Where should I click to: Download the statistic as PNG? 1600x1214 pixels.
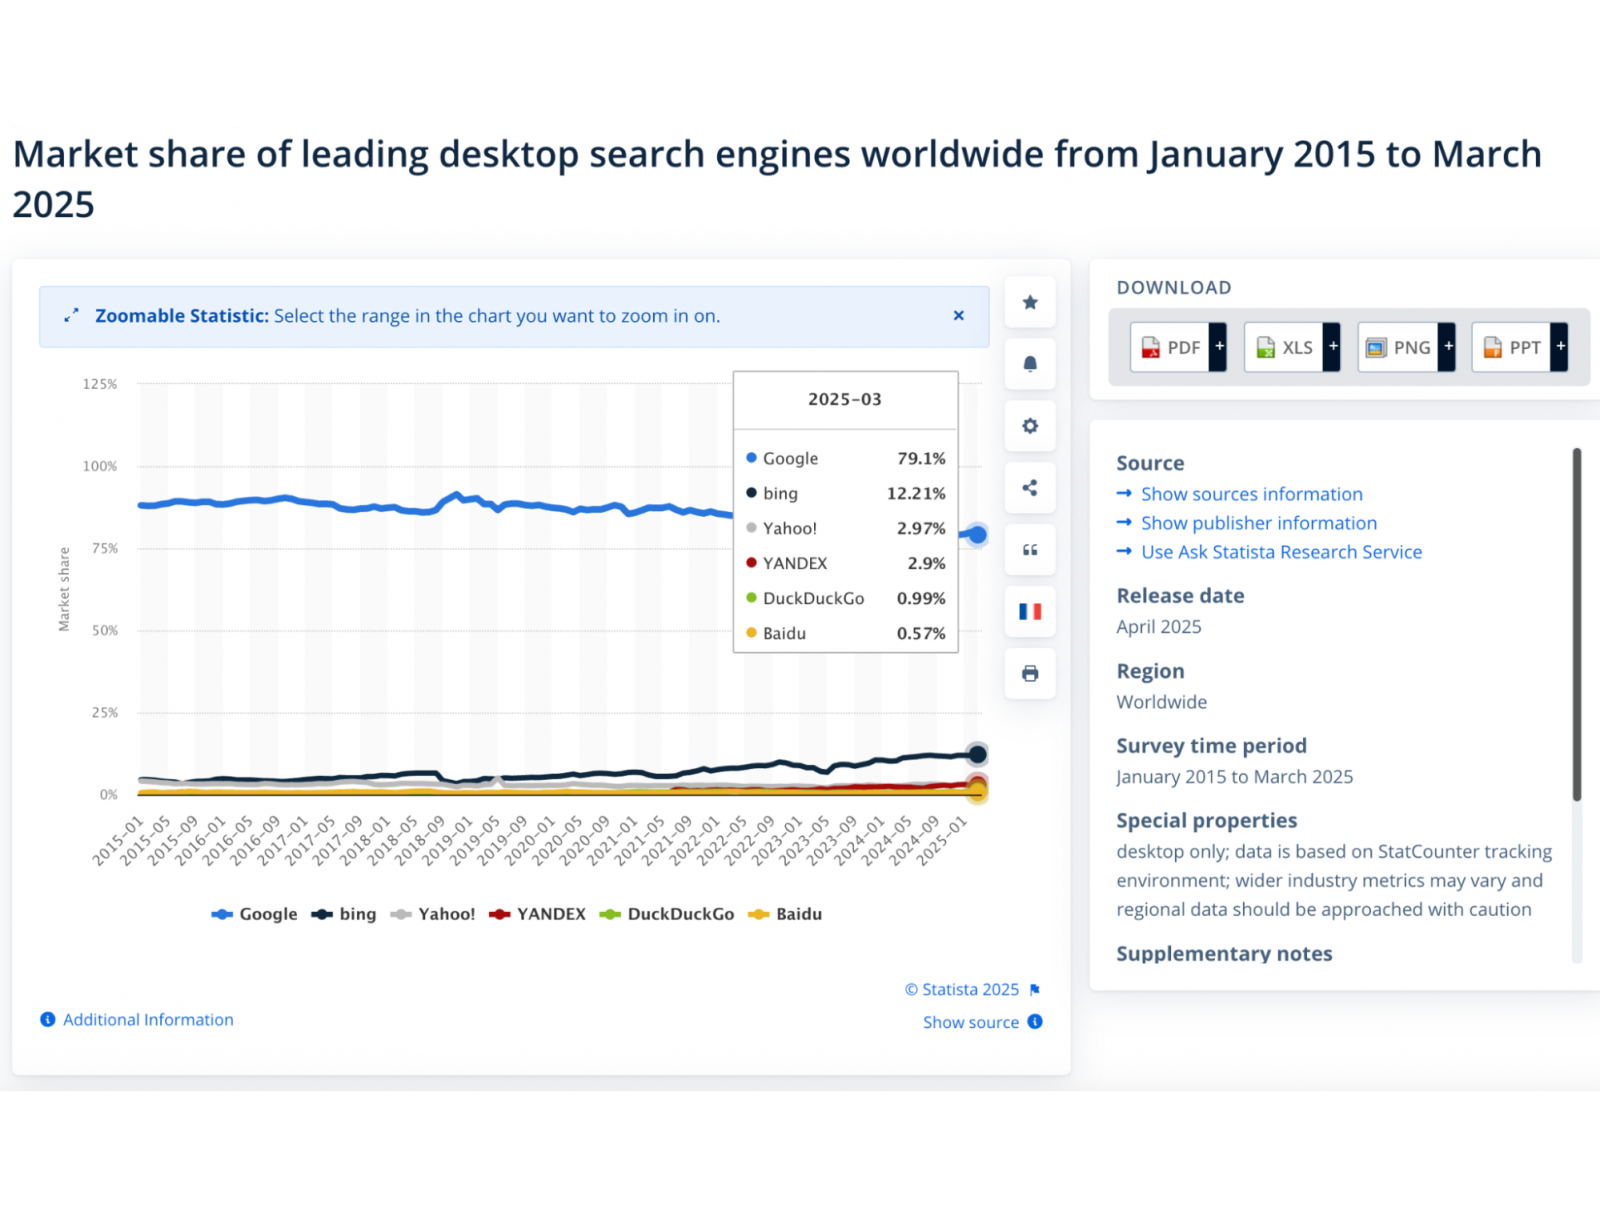point(1397,347)
